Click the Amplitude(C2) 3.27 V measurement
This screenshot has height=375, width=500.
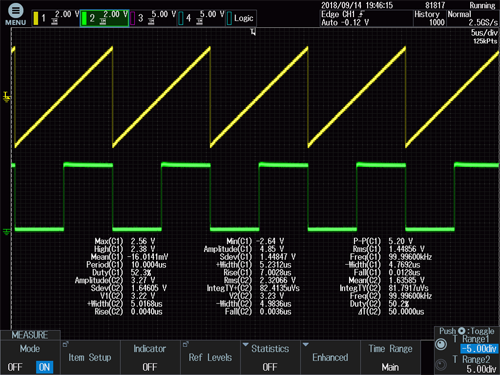(115, 280)
